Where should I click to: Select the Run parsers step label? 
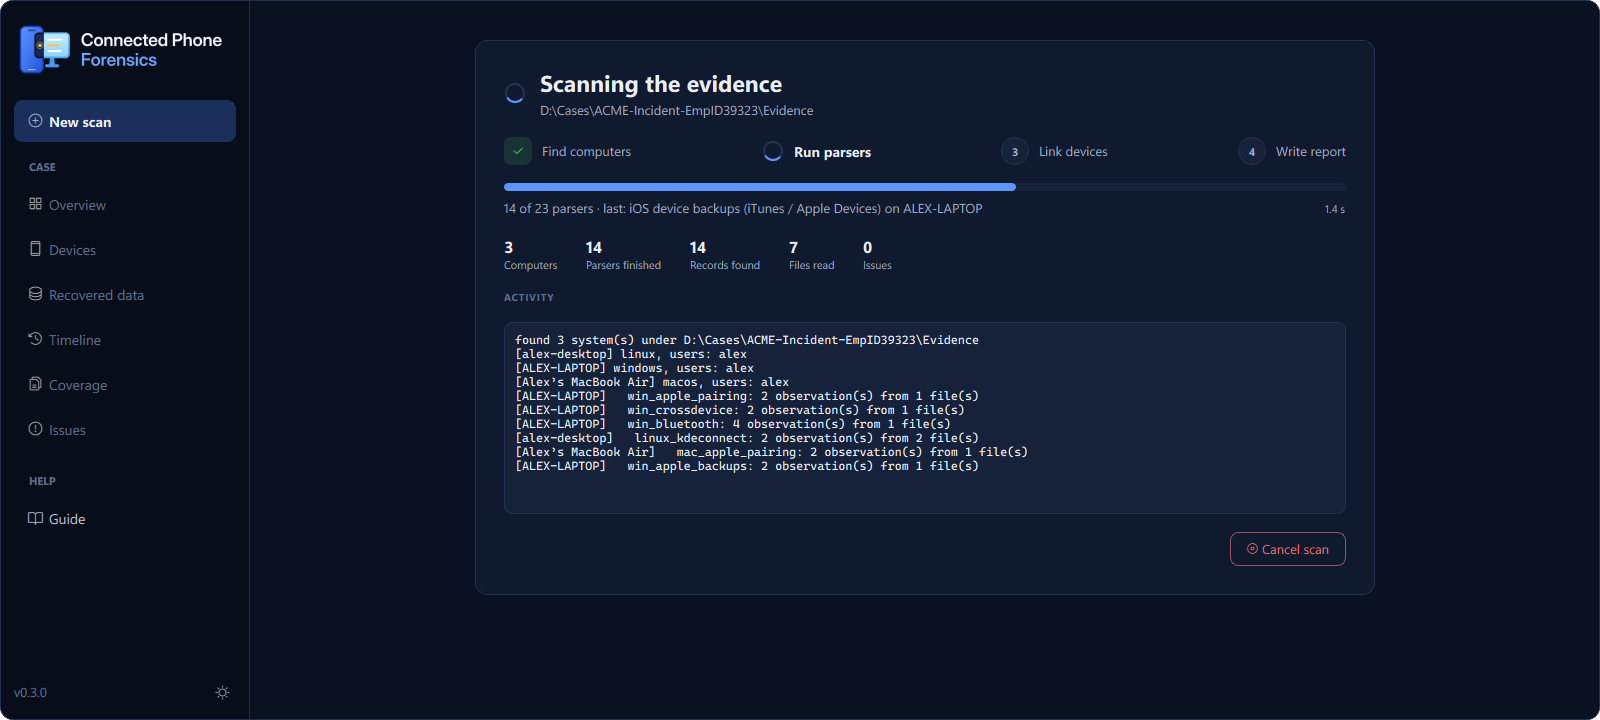click(x=832, y=152)
